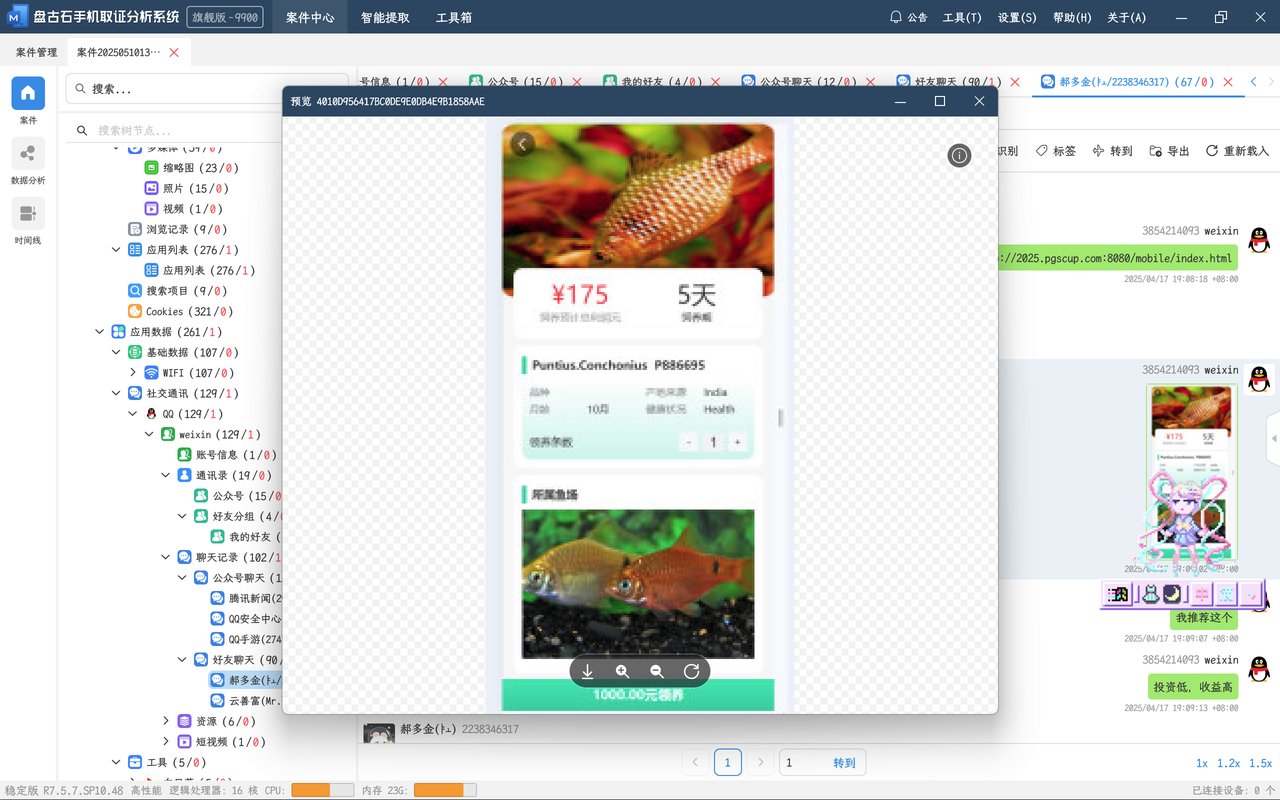This screenshot has height=800, width=1280.
Task: Open the image info icon
Action: [x=959, y=155]
